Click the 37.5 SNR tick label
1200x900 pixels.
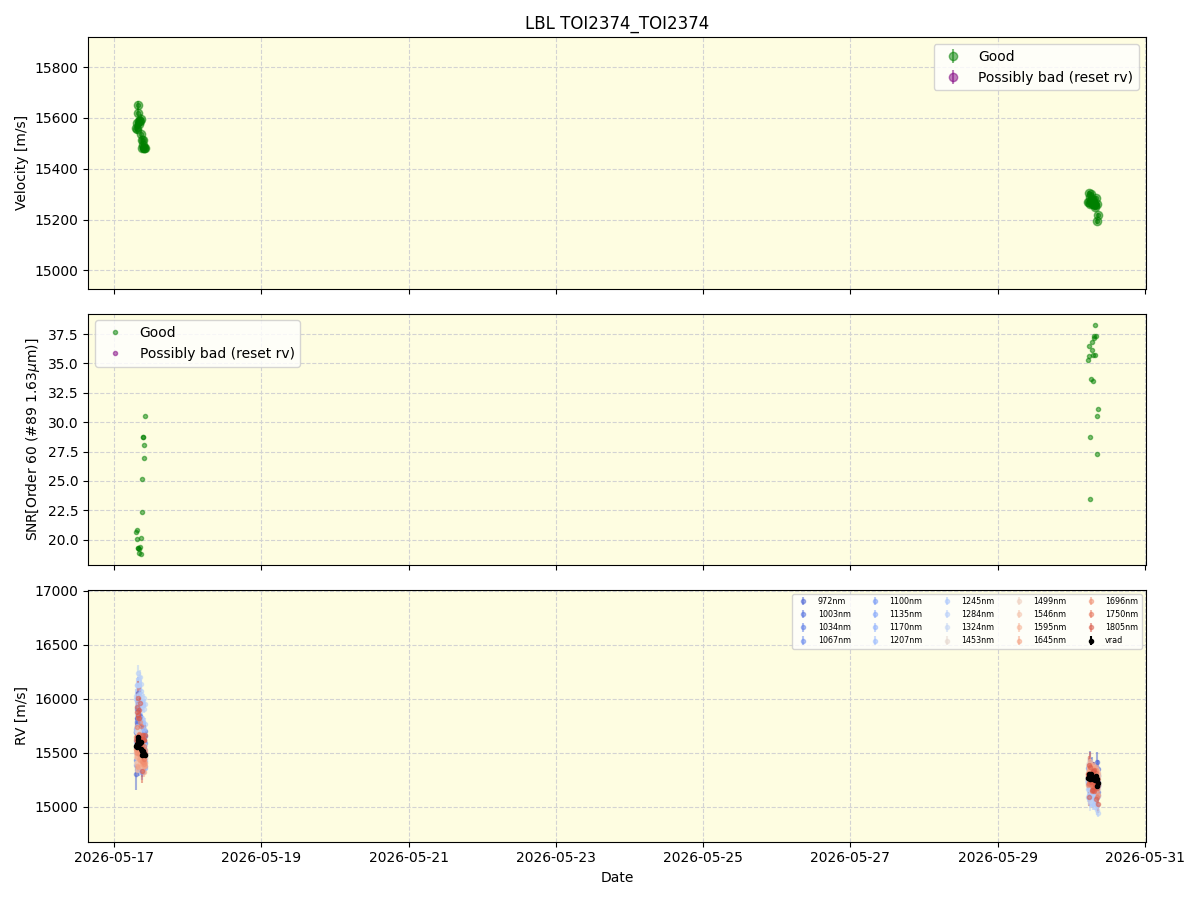coord(65,335)
